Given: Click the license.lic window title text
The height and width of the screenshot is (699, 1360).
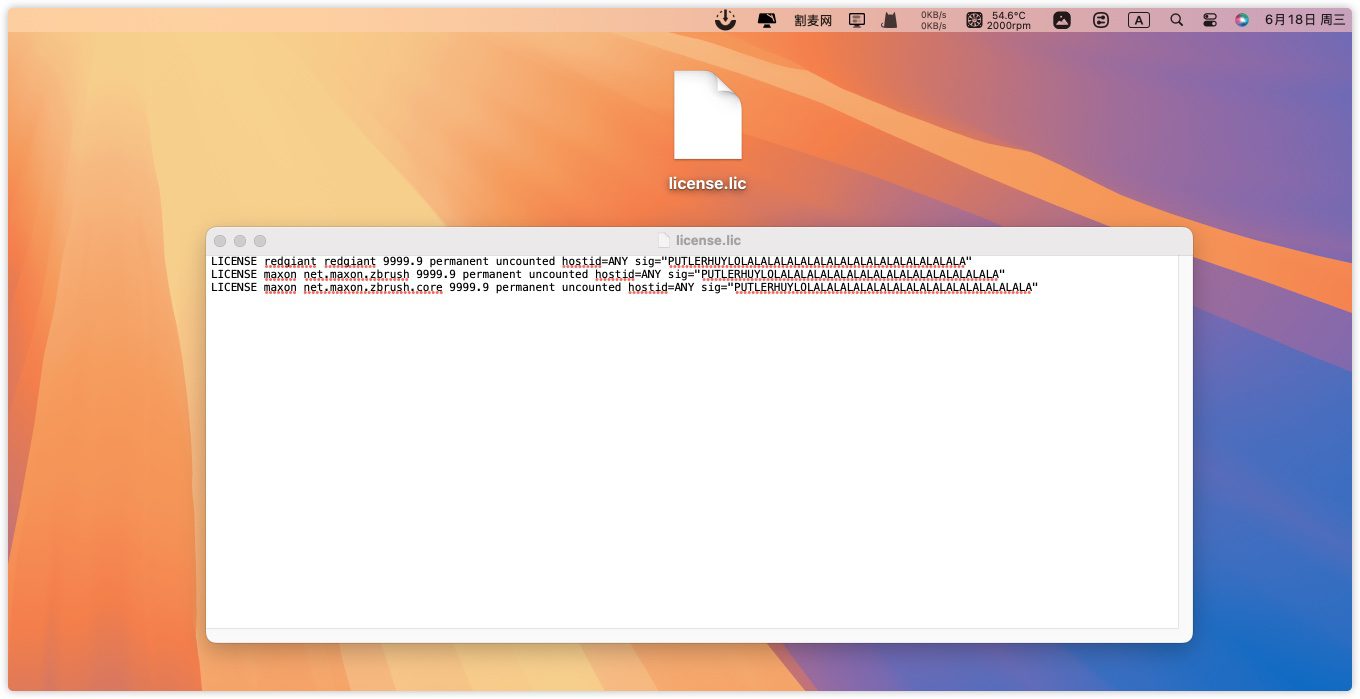Looking at the screenshot, I should (708, 241).
